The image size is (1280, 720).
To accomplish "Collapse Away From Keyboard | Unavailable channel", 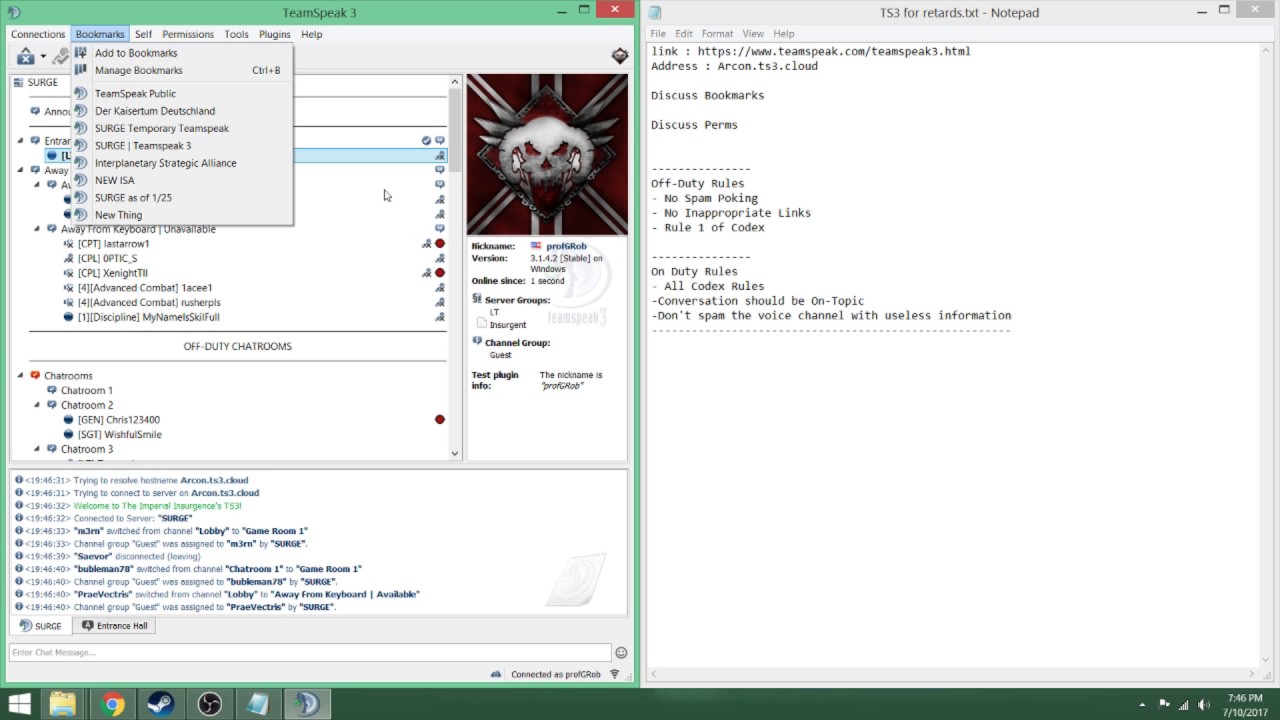I will [37, 229].
